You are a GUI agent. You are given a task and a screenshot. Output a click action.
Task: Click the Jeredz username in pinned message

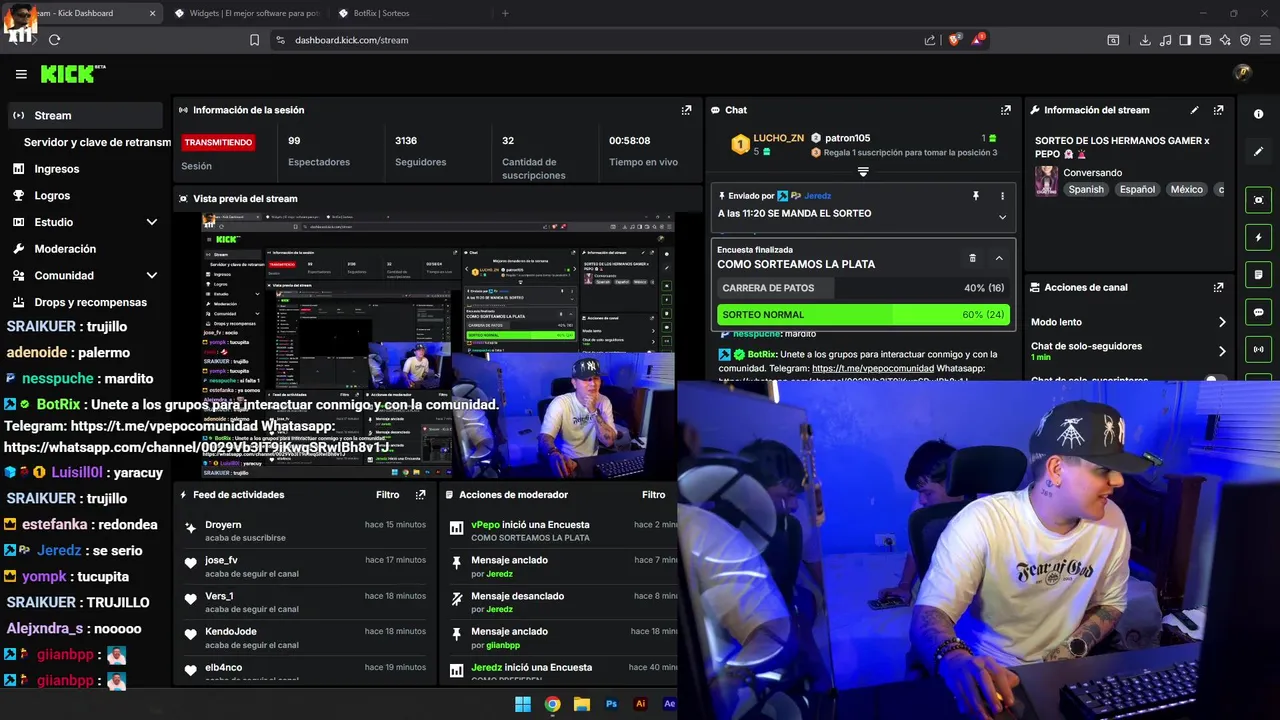818,196
